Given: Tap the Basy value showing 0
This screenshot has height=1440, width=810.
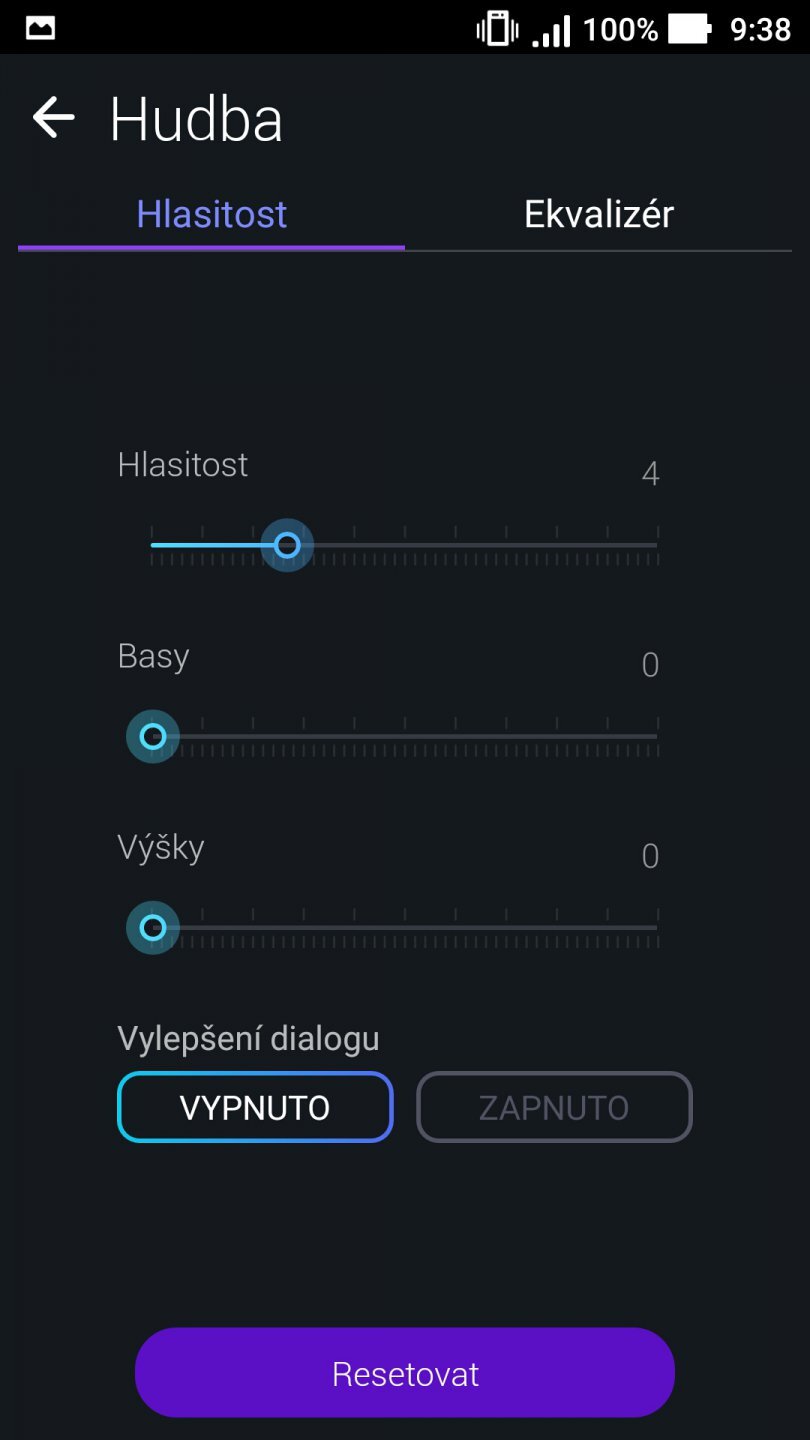Looking at the screenshot, I should (x=650, y=665).
